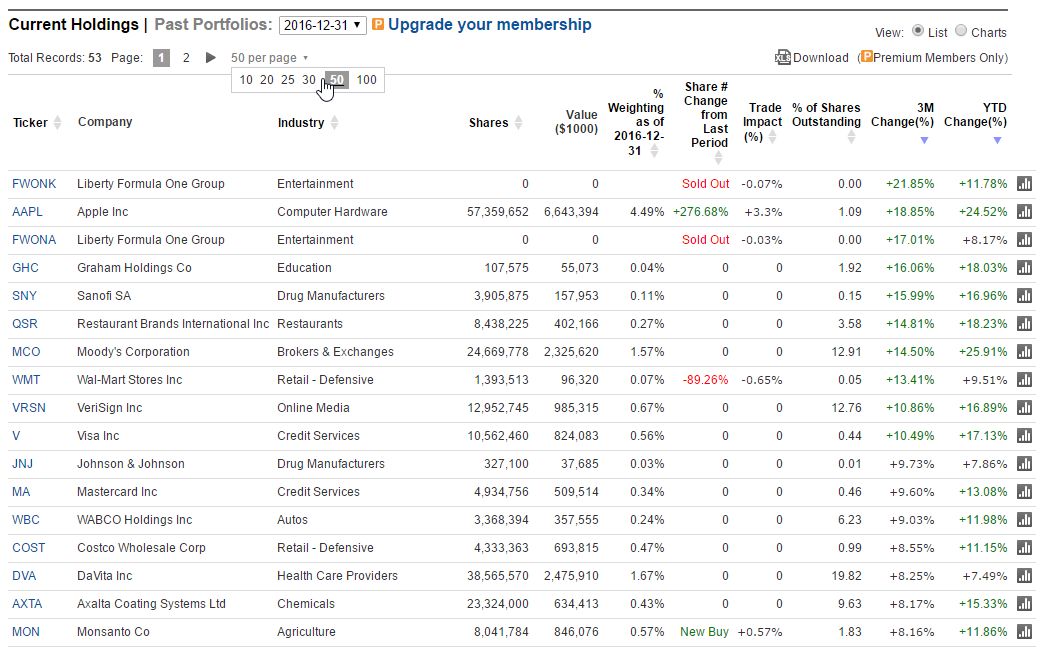Click Apple Inc company name

point(103,212)
